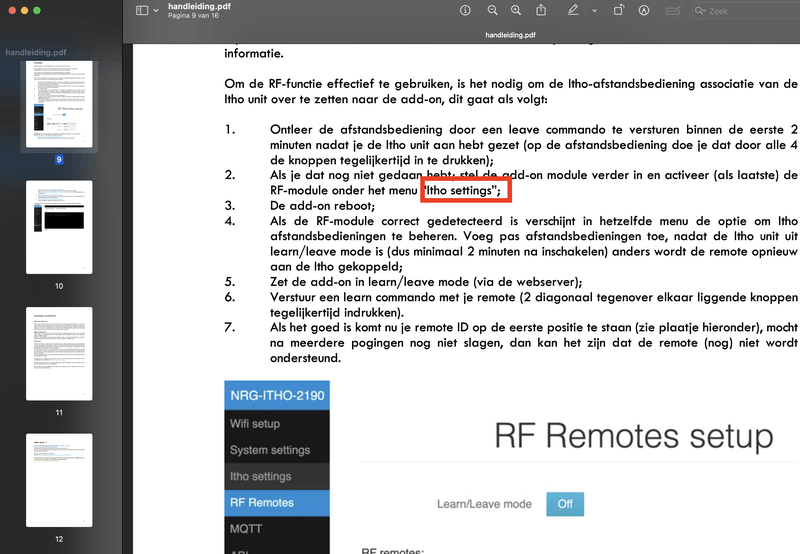Maximize the Preview window
800x554 pixels.
(x=37, y=10)
